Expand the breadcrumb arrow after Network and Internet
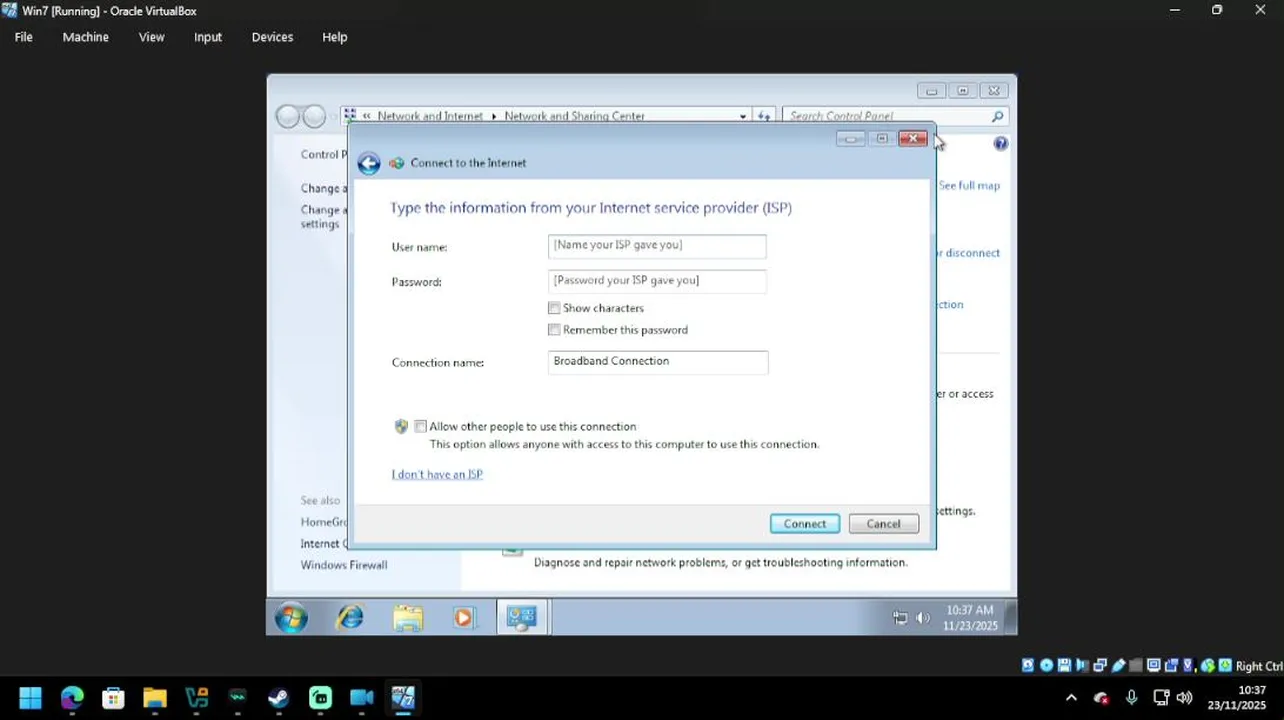The image size is (1284, 720). click(493, 116)
